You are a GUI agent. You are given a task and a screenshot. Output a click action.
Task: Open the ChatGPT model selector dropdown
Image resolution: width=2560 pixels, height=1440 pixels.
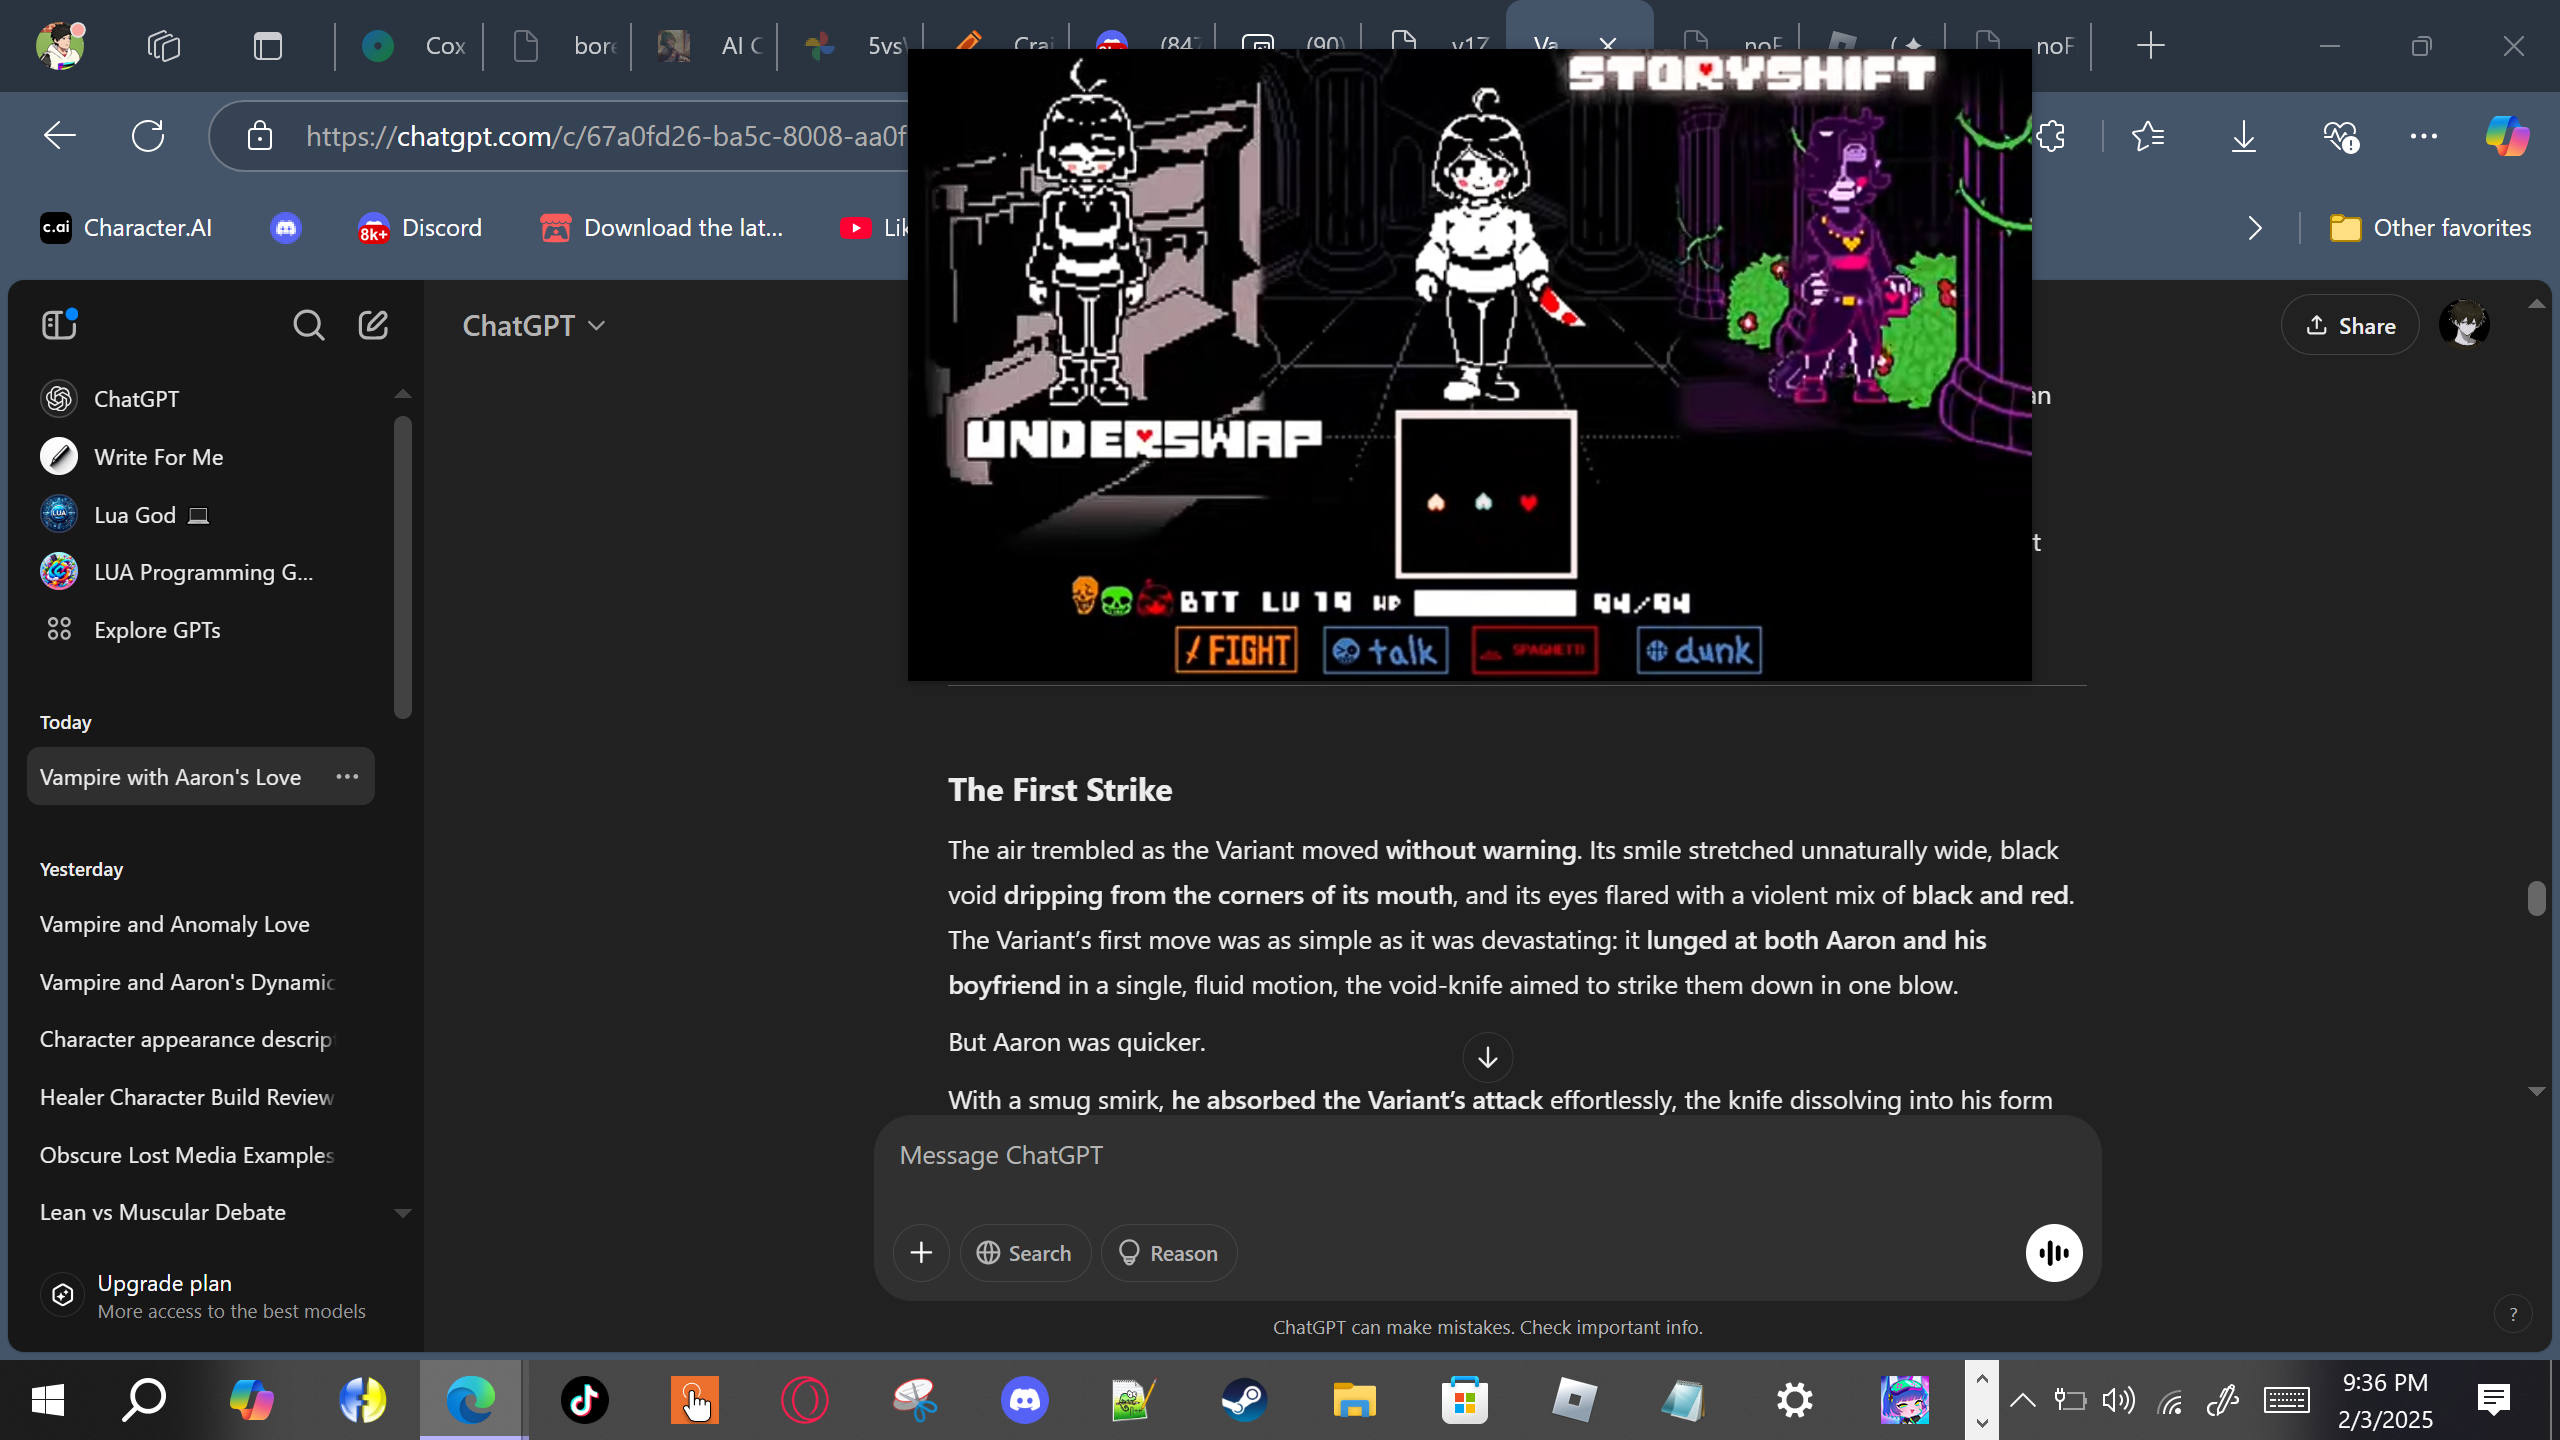coord(534,326)
